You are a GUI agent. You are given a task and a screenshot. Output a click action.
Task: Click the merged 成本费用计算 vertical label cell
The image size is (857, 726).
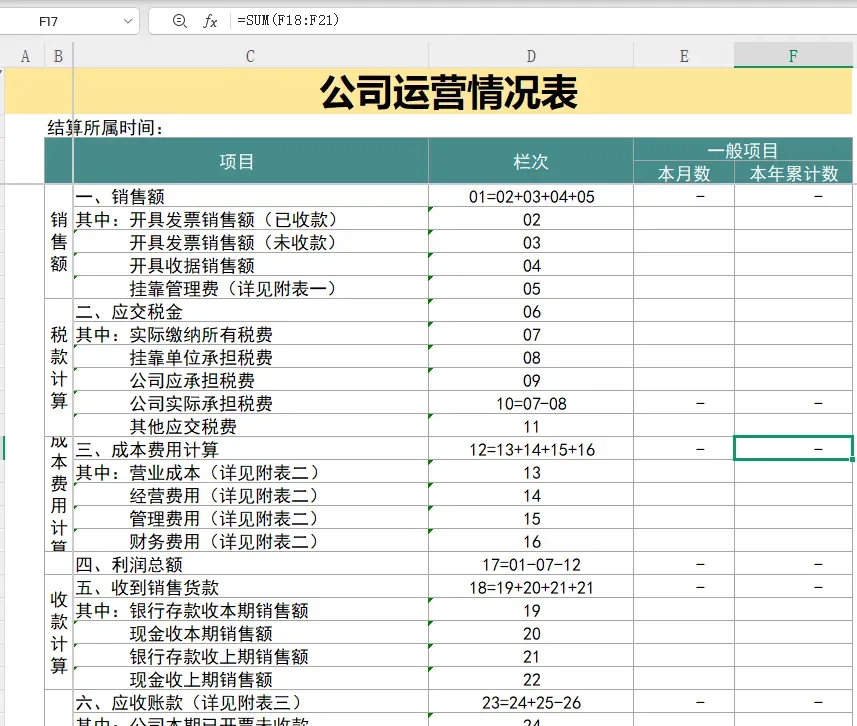click(x=58, y=494)
